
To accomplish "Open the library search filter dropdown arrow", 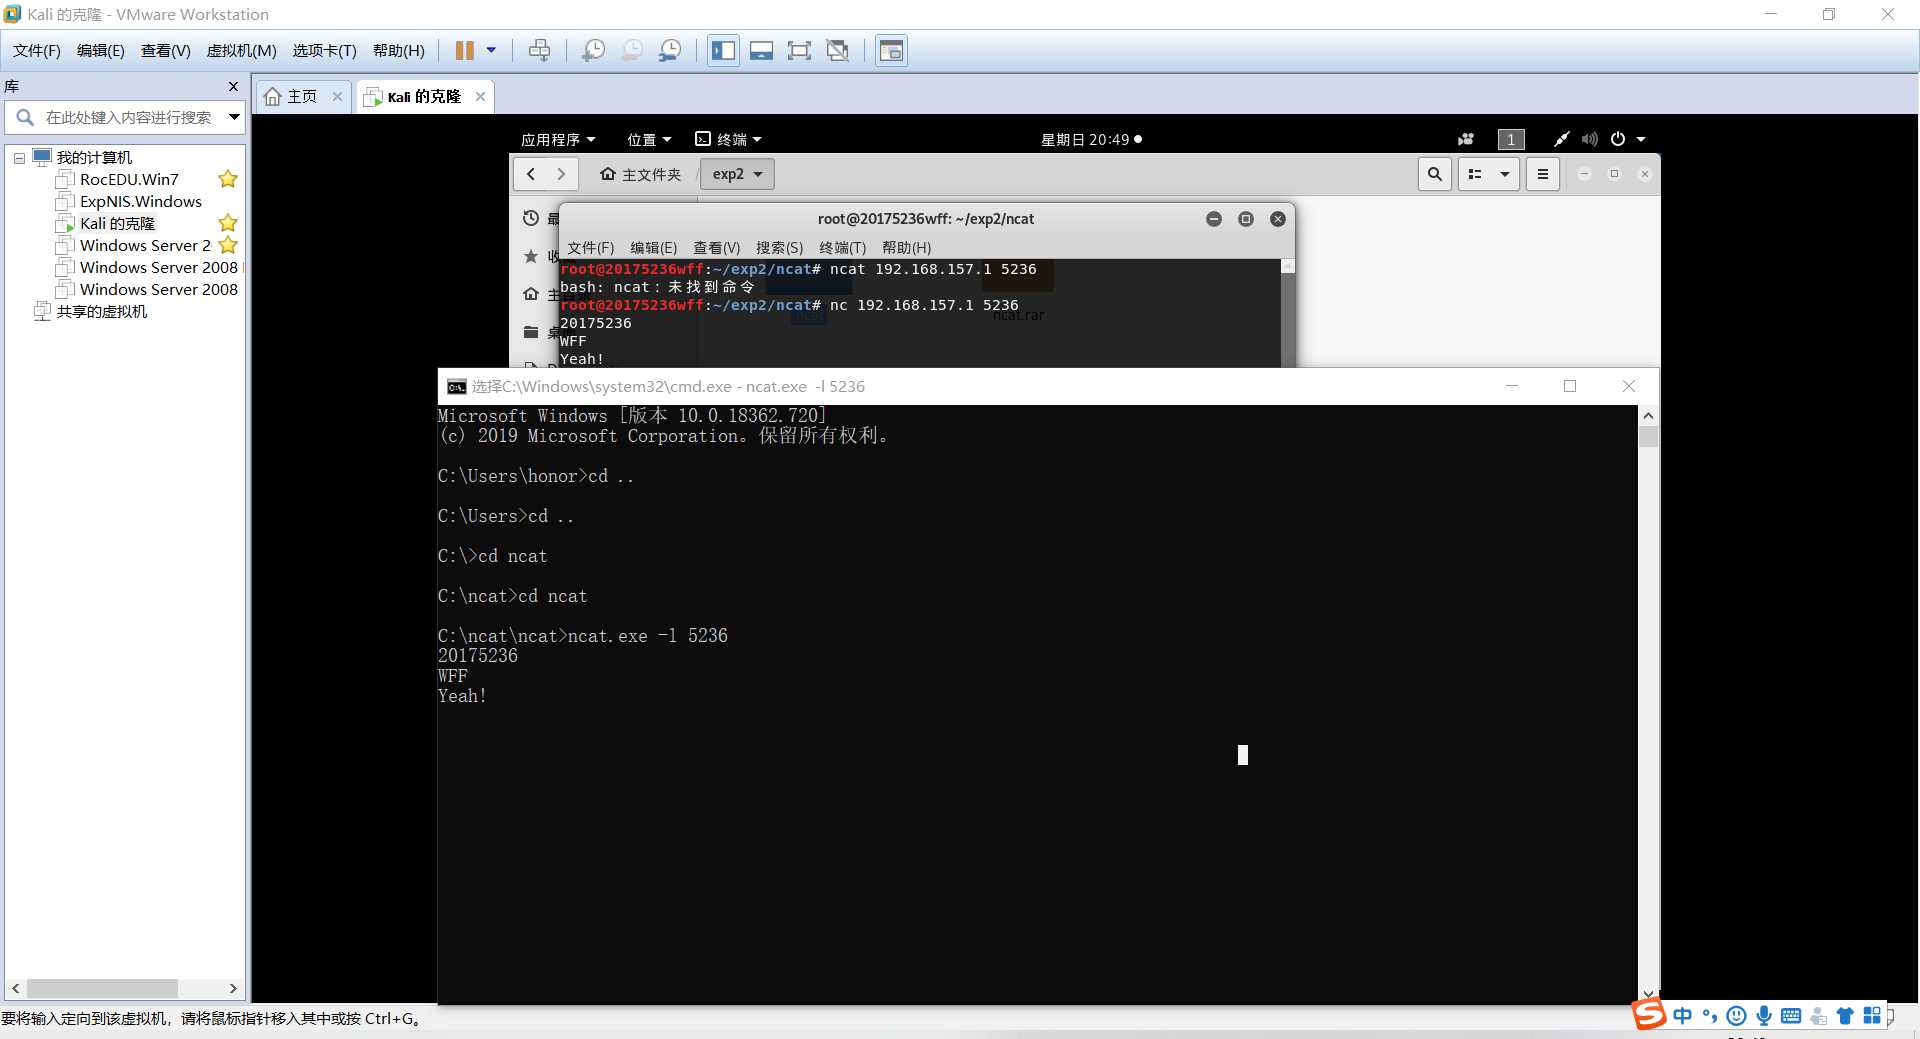I will 234,117.
